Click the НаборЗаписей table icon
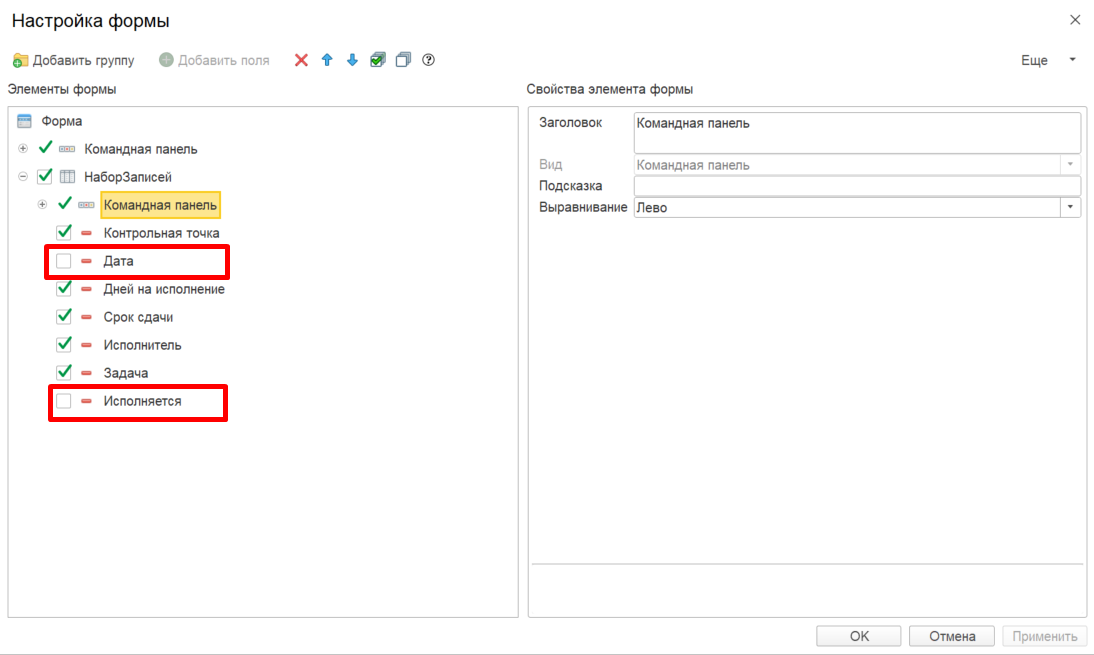Image resolution: width=1094 pixels, height=655 pixels. coord(67,177)
